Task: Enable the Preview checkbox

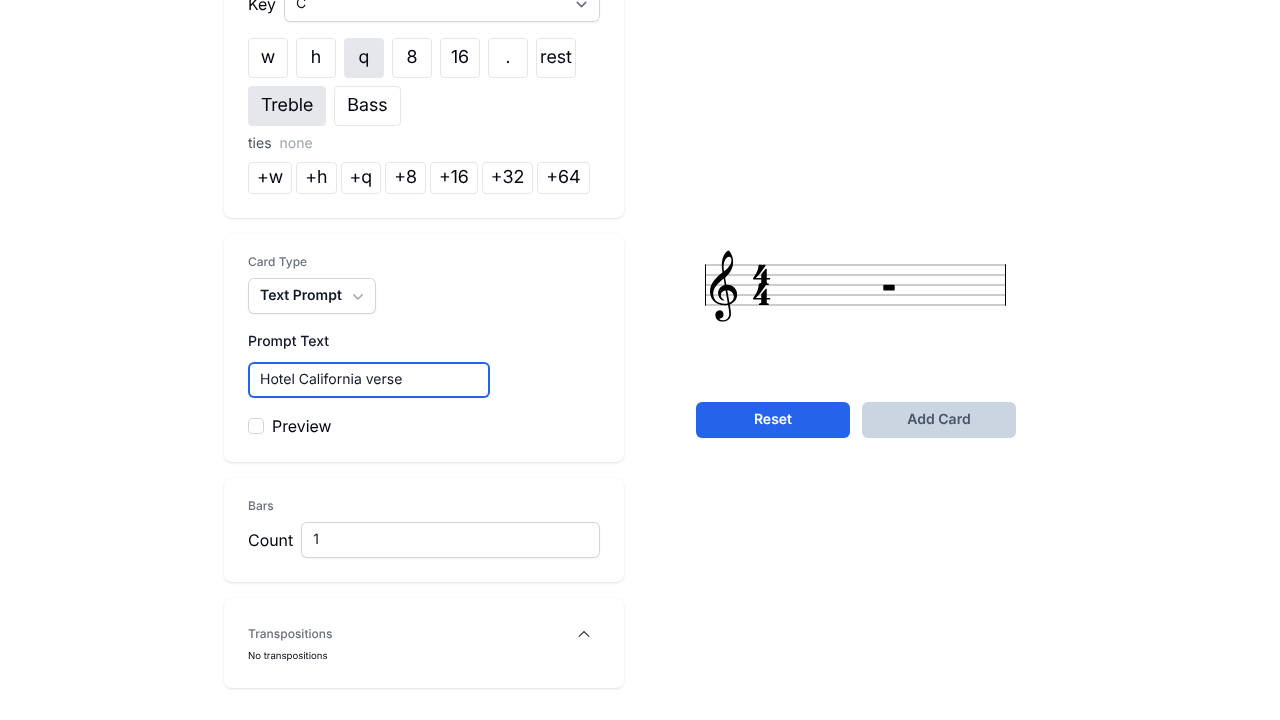Action: (x=256, y=426)
